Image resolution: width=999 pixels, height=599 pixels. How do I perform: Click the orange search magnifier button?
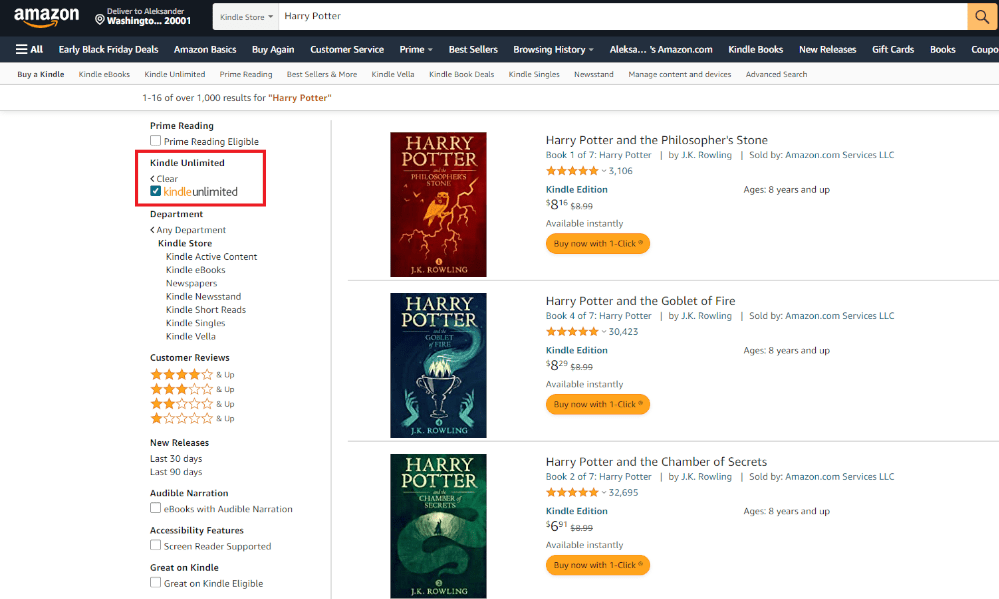coord(982,17)
